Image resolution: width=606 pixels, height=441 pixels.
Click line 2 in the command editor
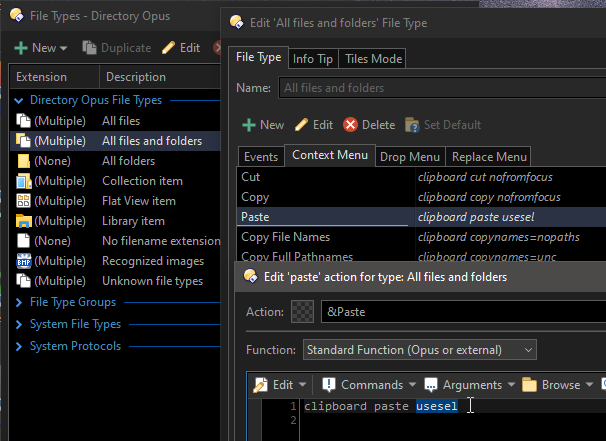pos(452,420)
